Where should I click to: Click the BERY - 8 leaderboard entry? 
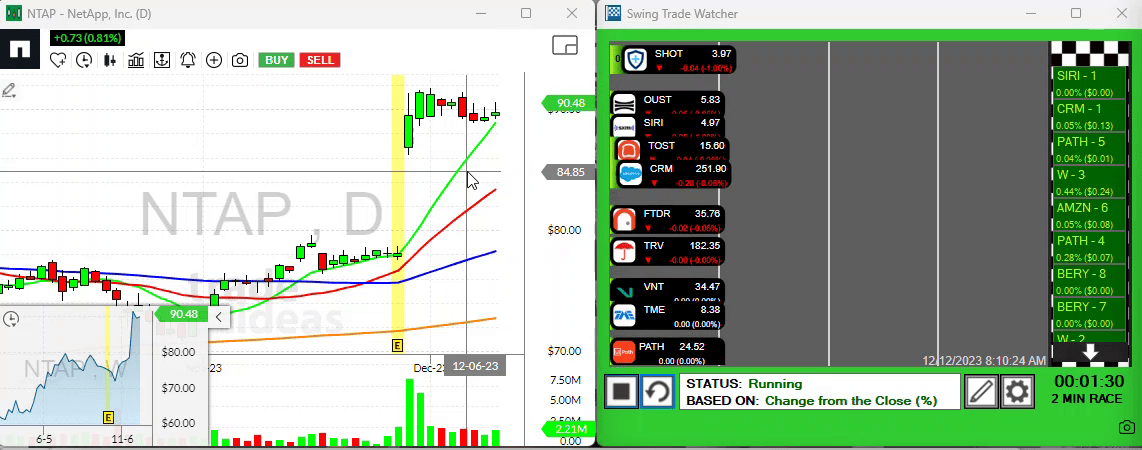(x=1090, y=280)
